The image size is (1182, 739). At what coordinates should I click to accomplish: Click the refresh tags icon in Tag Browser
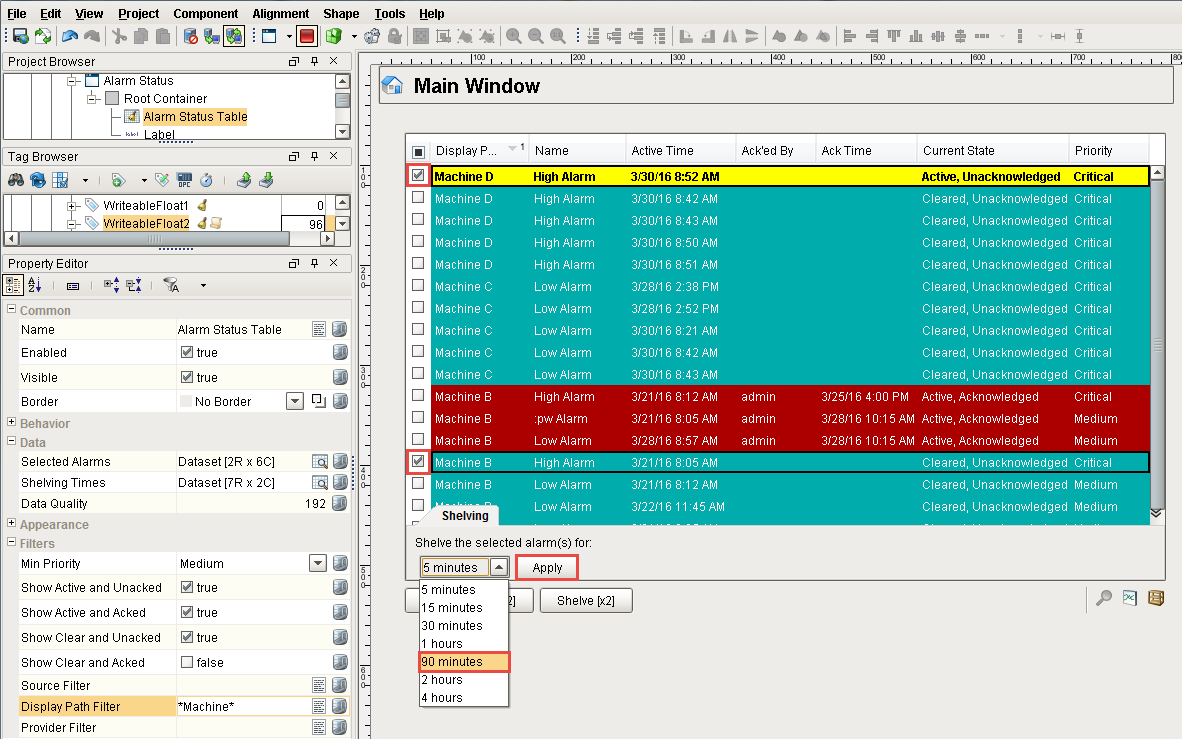pyautogui.click(x=37, y=179)
